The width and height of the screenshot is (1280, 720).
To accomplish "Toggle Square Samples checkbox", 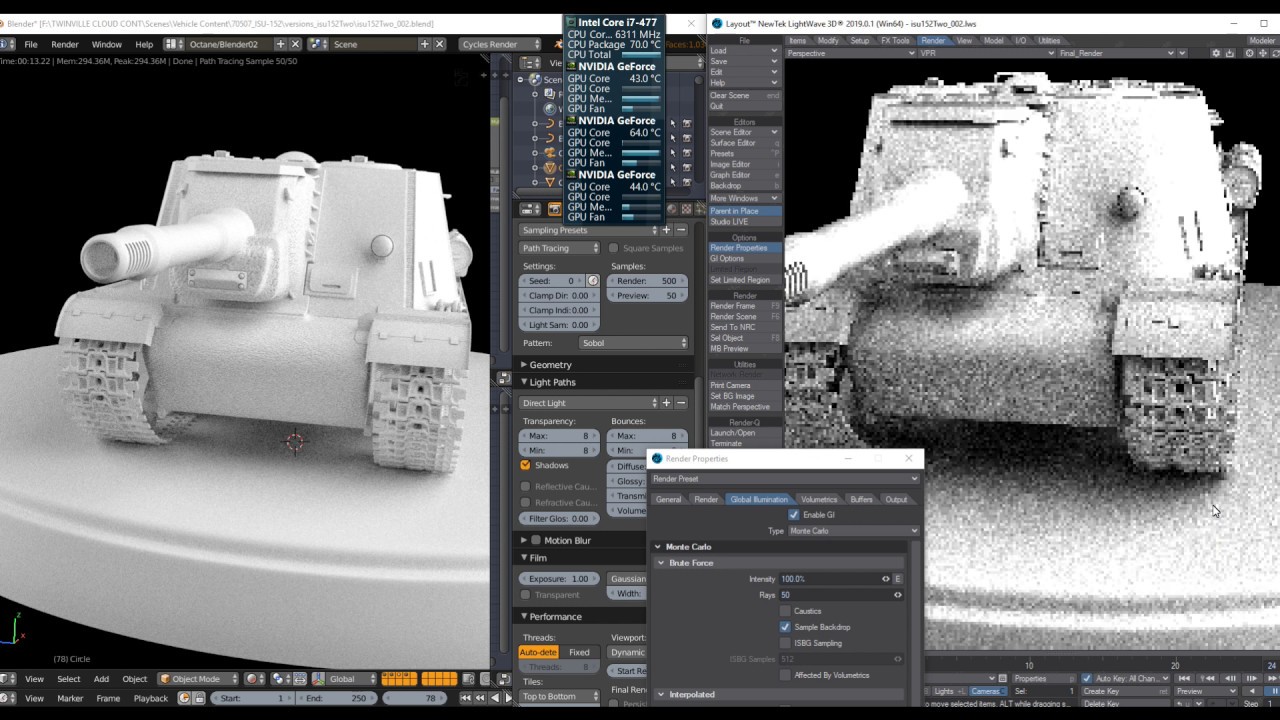I will (613, 248).
